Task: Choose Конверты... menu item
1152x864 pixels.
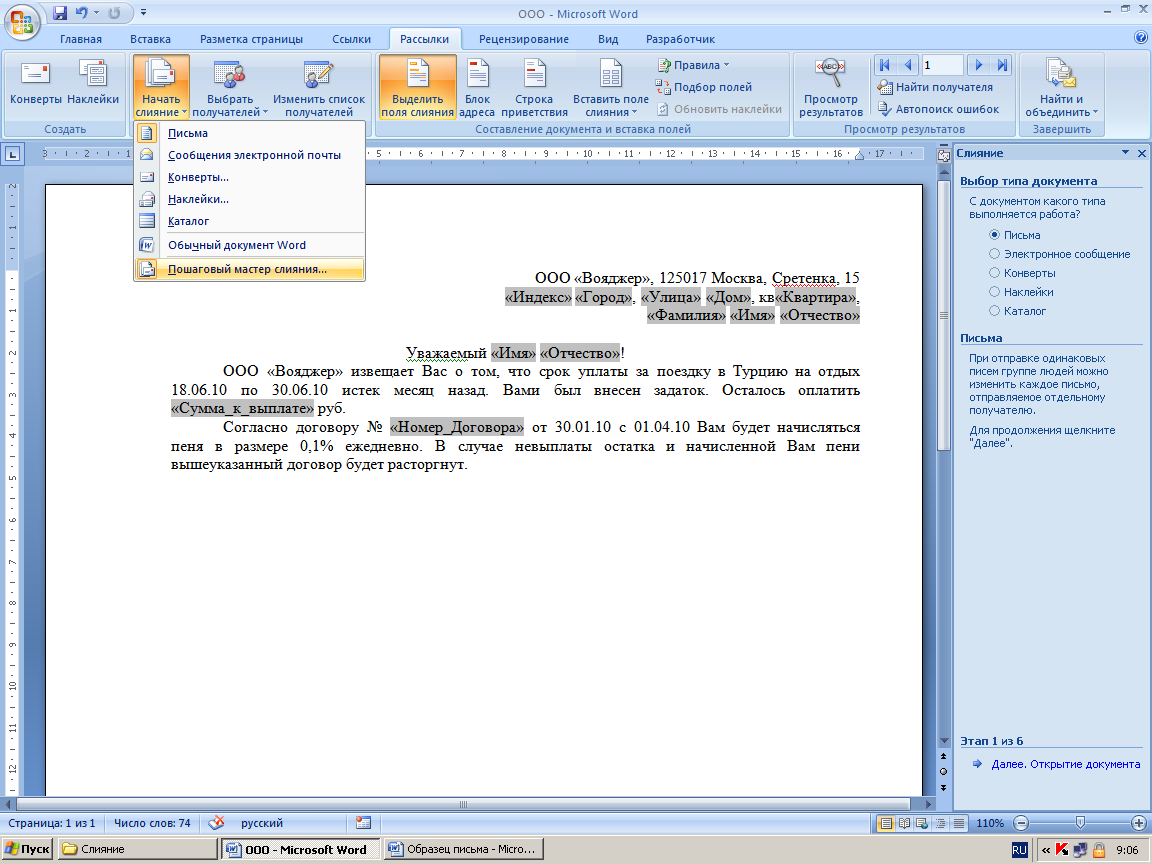Action: point(250,177)
